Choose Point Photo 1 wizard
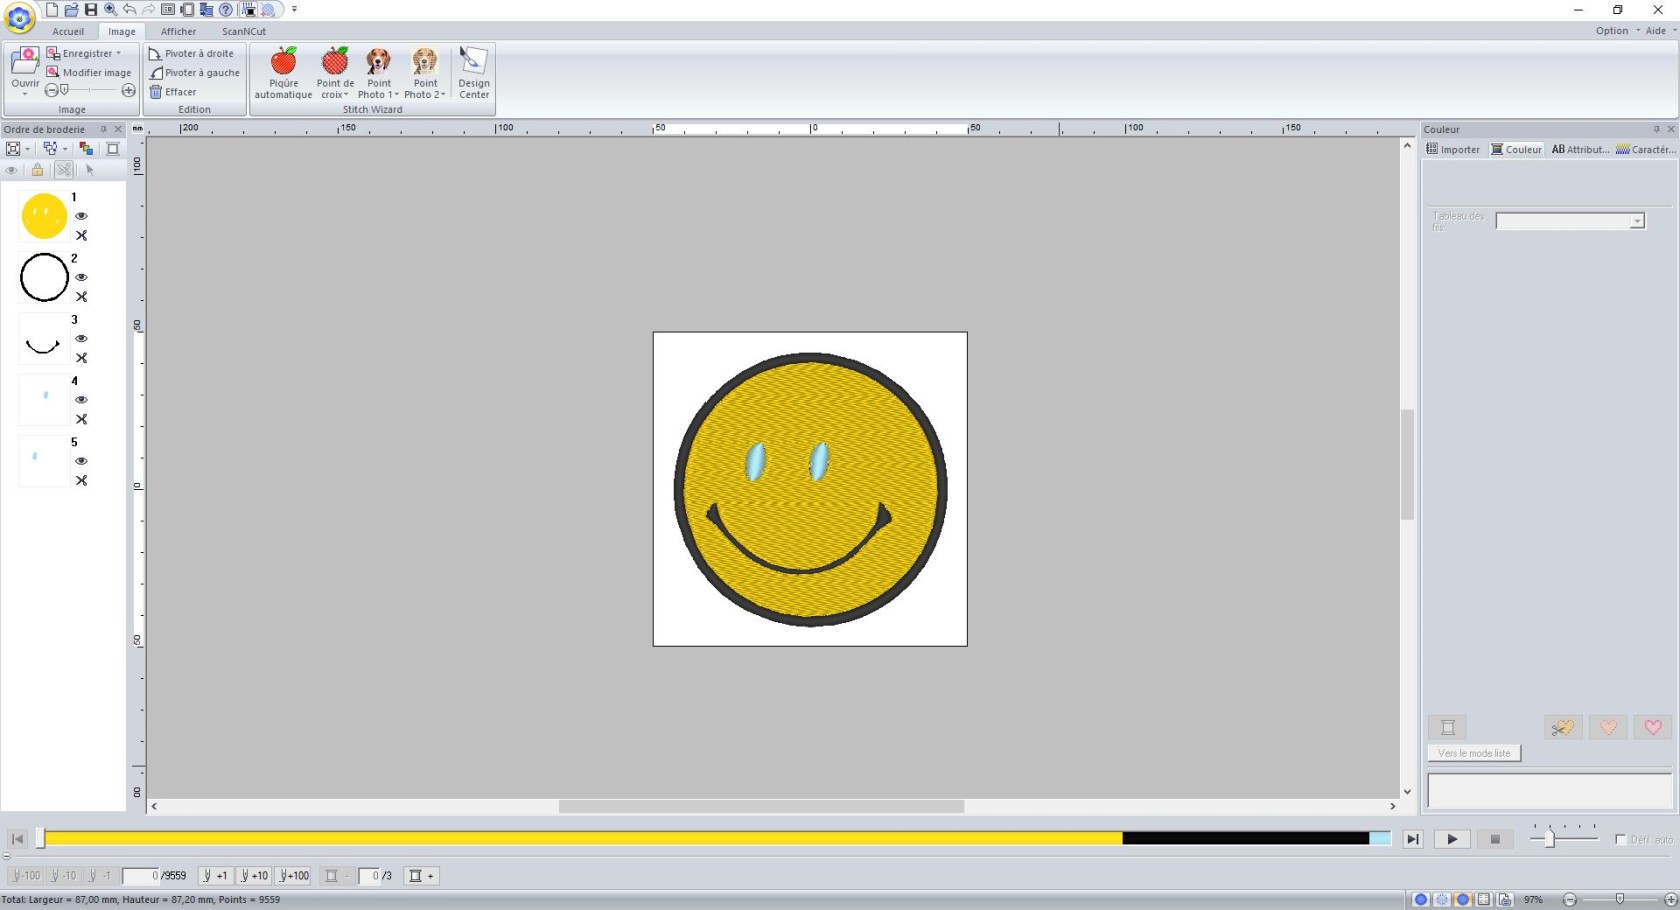The width and height of the screenshot is (1680, 910). pos(378,73)
